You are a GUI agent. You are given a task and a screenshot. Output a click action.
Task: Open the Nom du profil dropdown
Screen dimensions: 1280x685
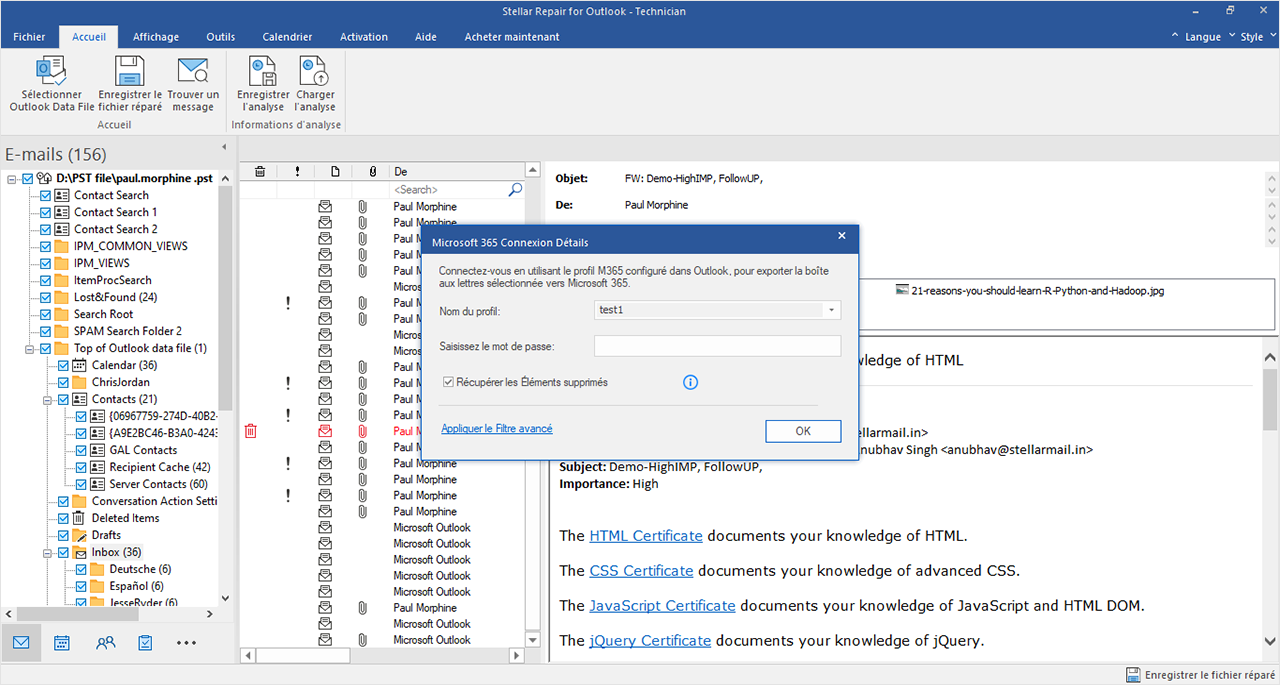point(830,310)
